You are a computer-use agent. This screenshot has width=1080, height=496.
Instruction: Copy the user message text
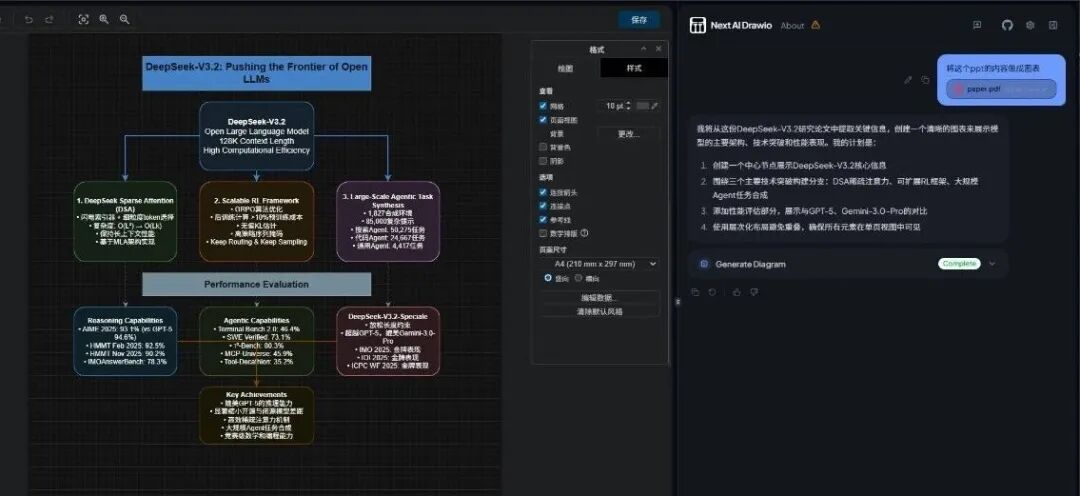pos(925,80)
